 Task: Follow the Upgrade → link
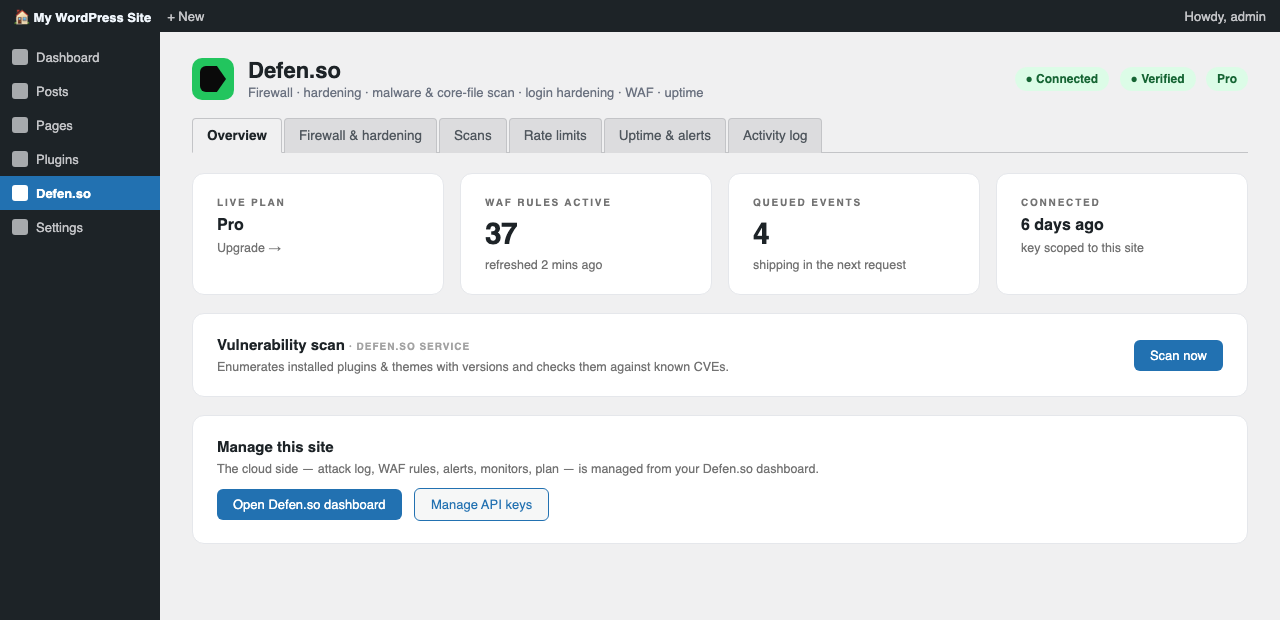249,248
